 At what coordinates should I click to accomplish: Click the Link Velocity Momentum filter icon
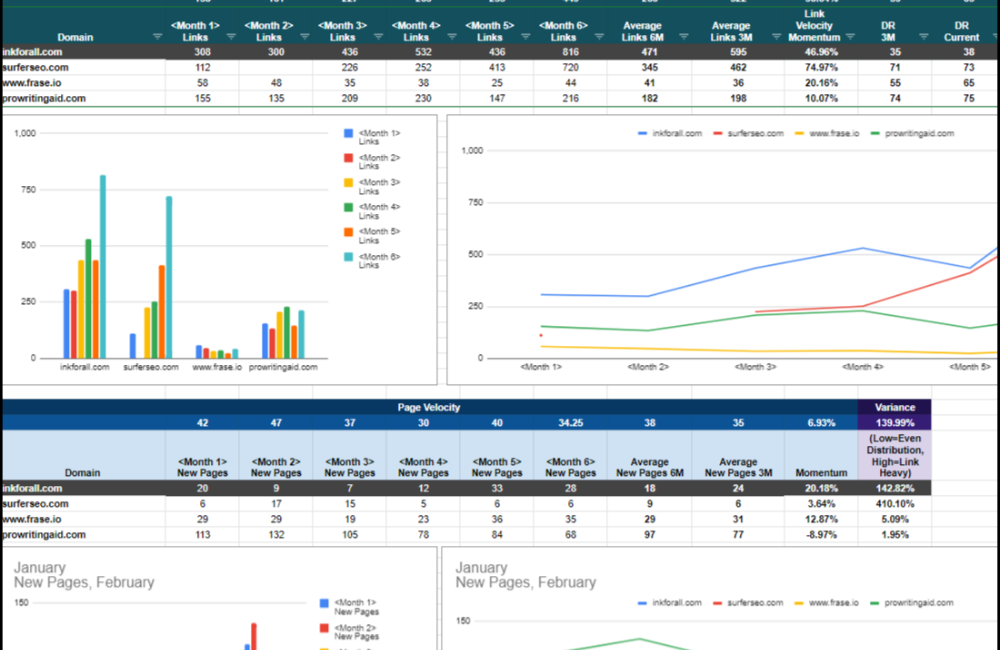[x=850, y=37]
